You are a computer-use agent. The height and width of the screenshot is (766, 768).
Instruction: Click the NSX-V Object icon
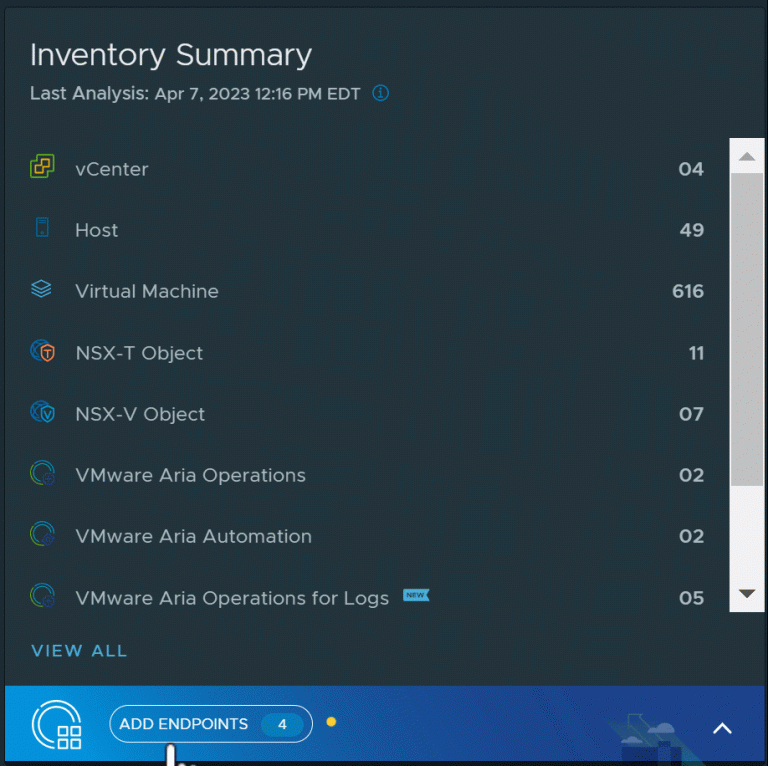coord(42,413)
